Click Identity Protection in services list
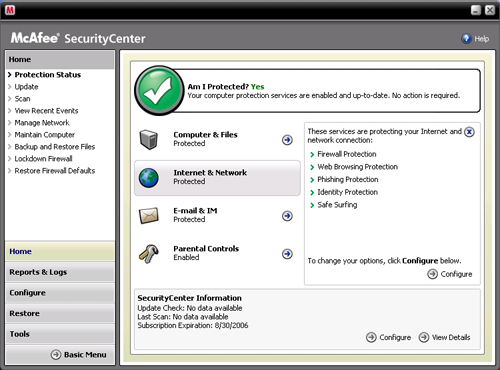 click(347, 192)
